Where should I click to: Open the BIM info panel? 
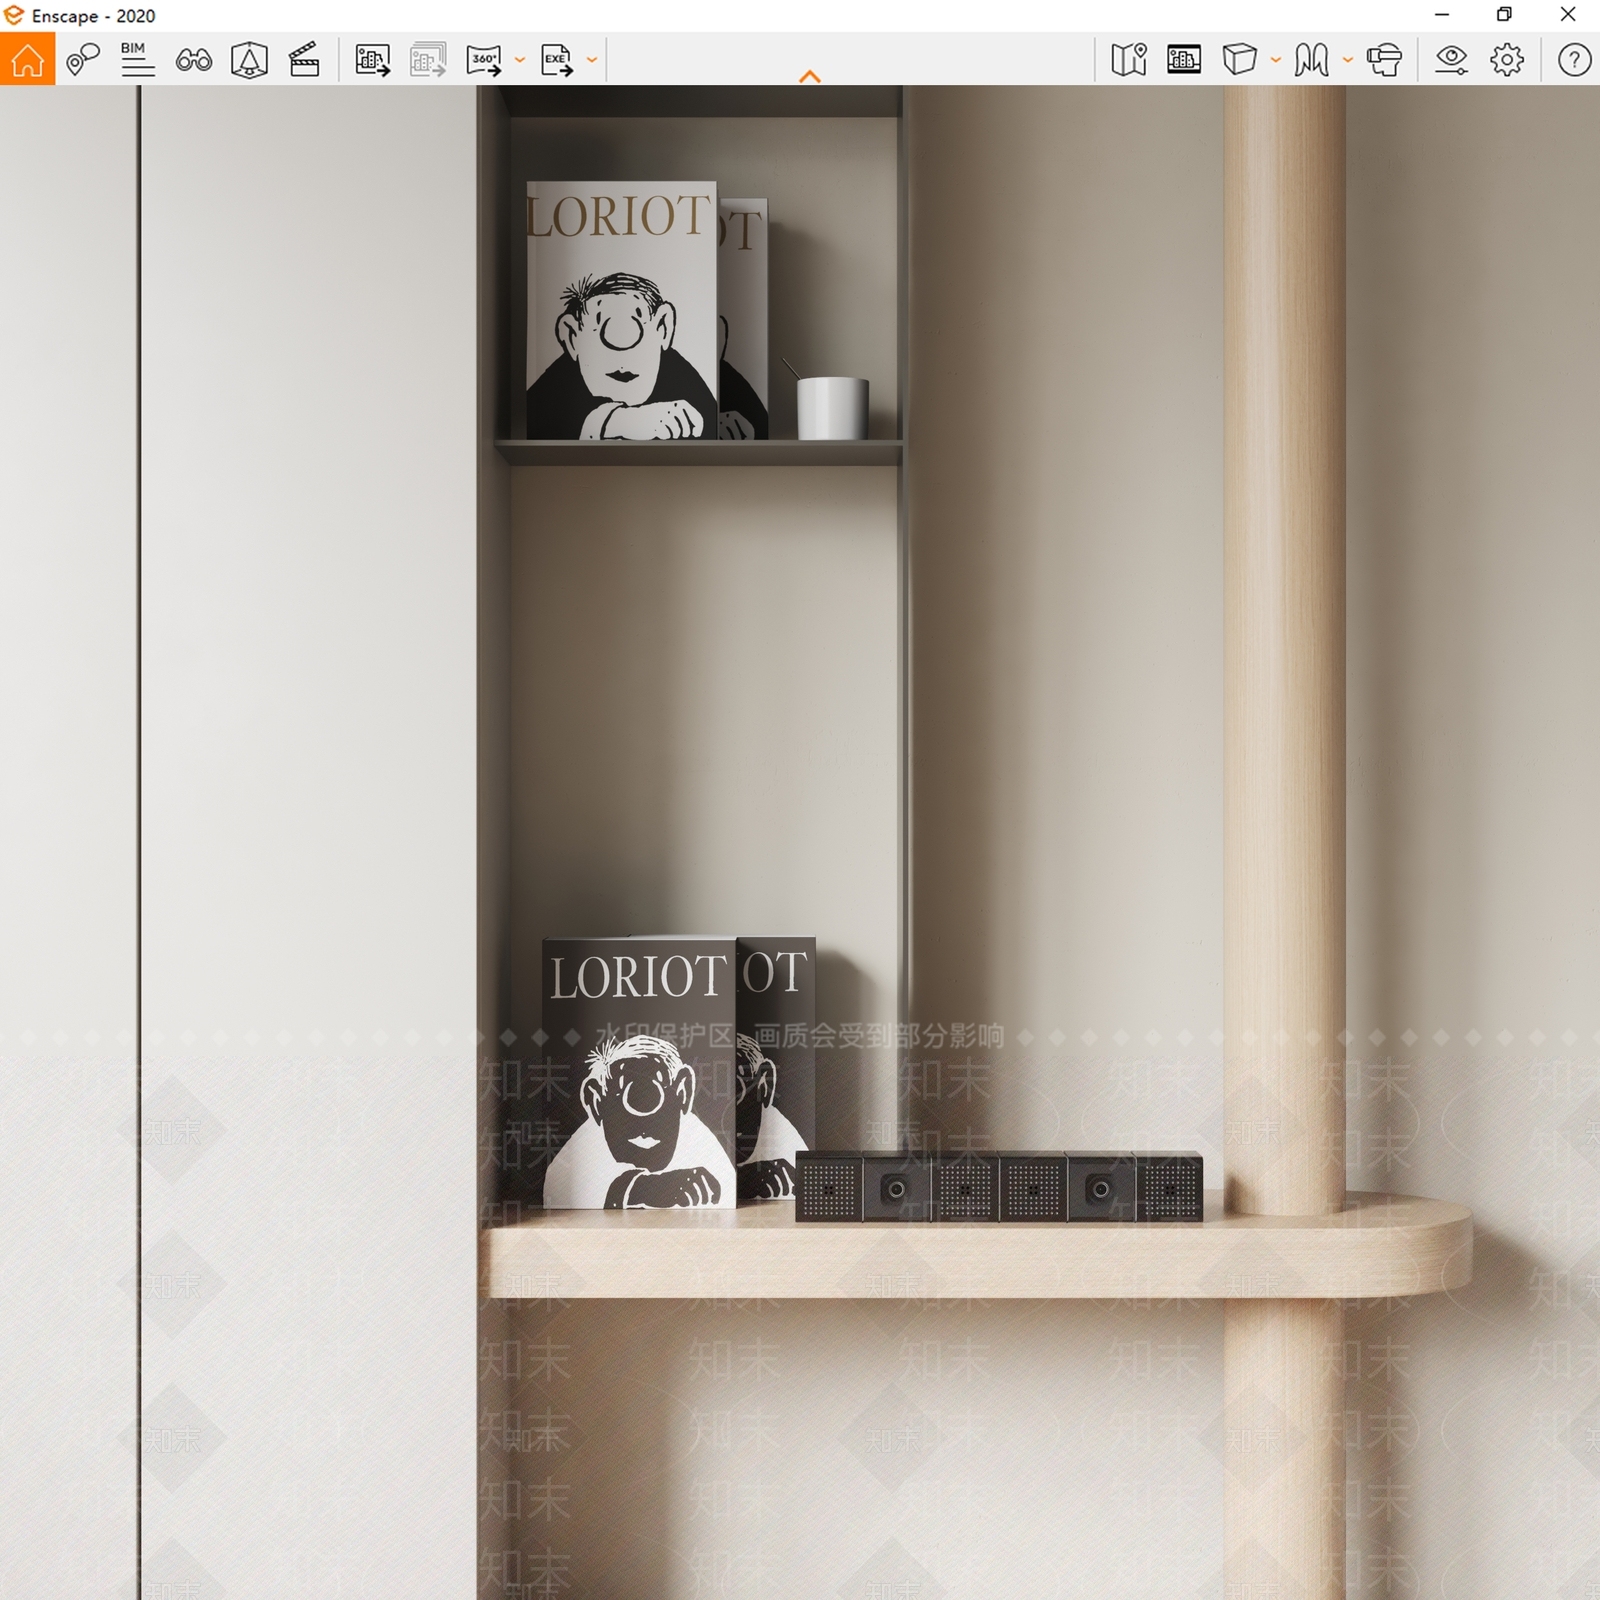[x=137, y=60]
